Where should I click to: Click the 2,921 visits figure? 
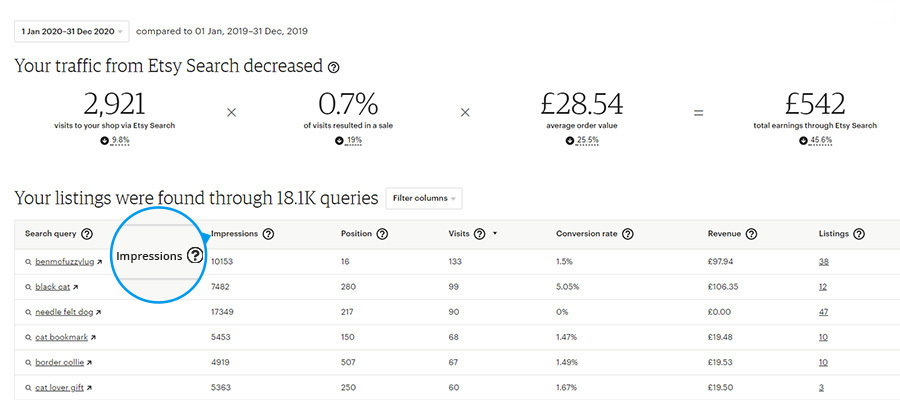pyautogui.click(x=115, y=105)
